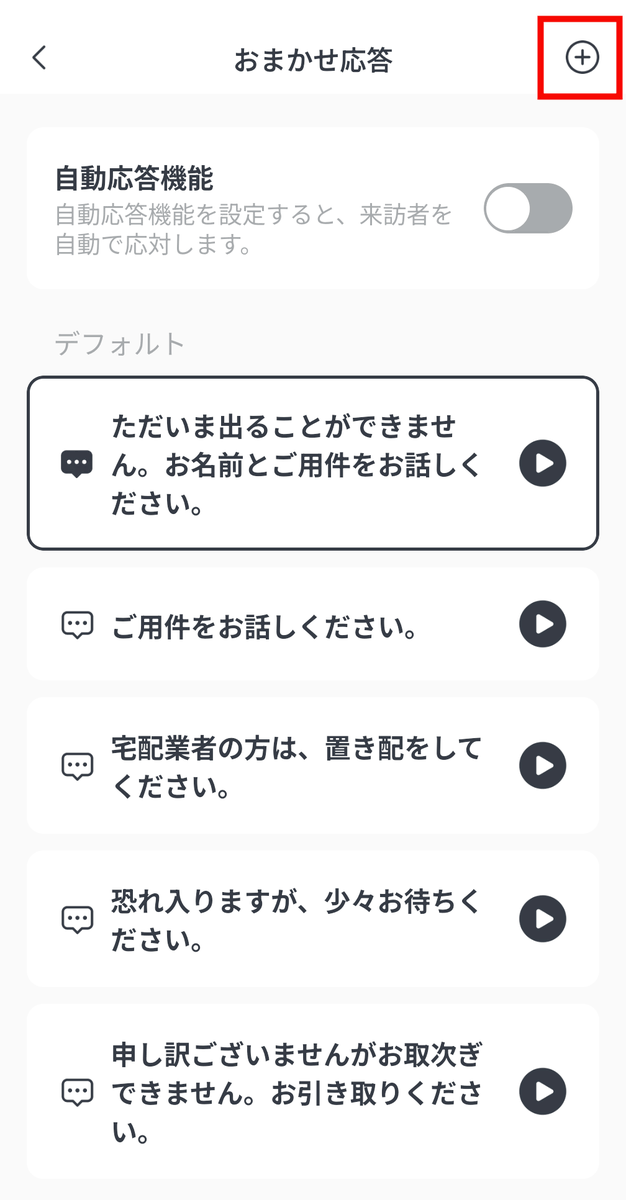Image resolution: width=626 pixels, height=1200 pixels.
Task: Play the ただいま出ることができません message
Action: pyautogui.click(x=543, y=463)
